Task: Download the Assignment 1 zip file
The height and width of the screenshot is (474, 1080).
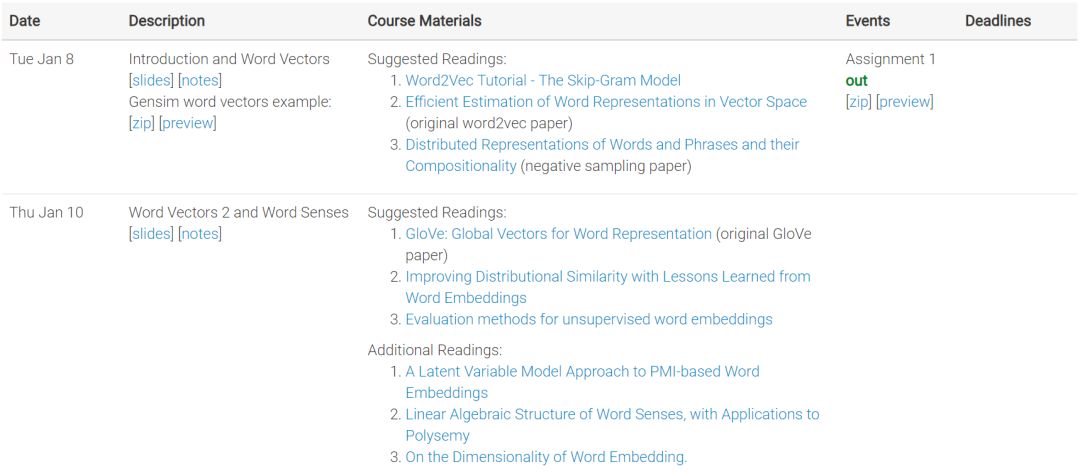Action: [858, 102]
